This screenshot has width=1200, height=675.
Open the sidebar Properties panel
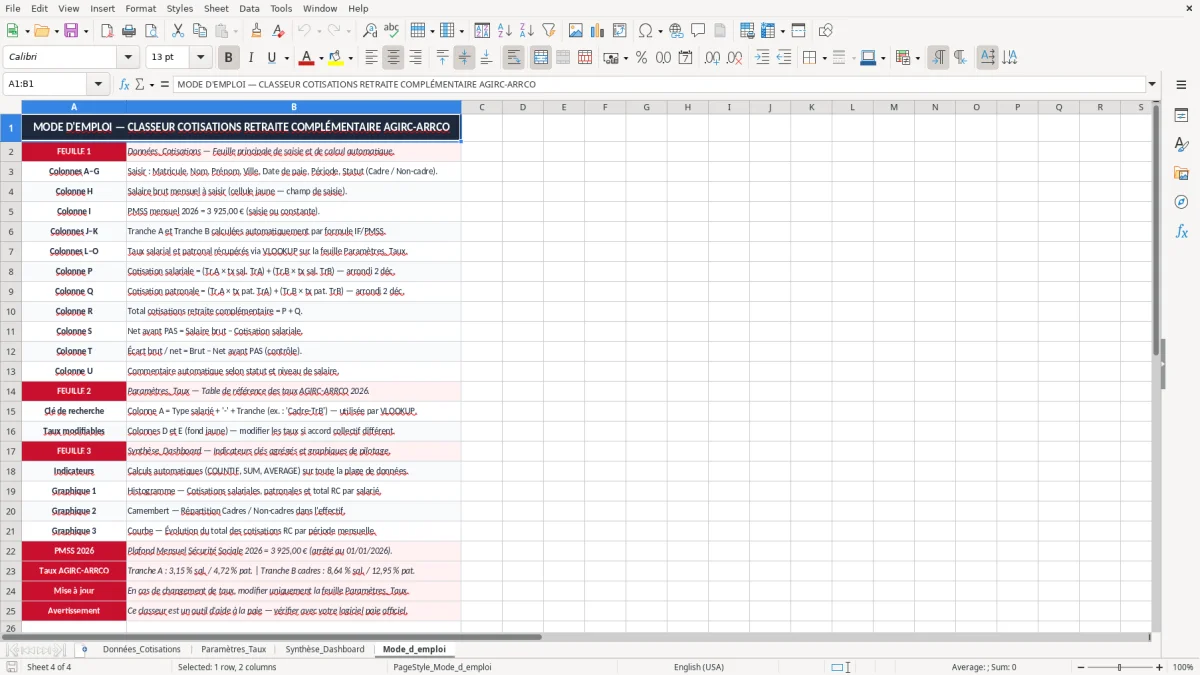pyautogui.click(x=1181, y=116)
